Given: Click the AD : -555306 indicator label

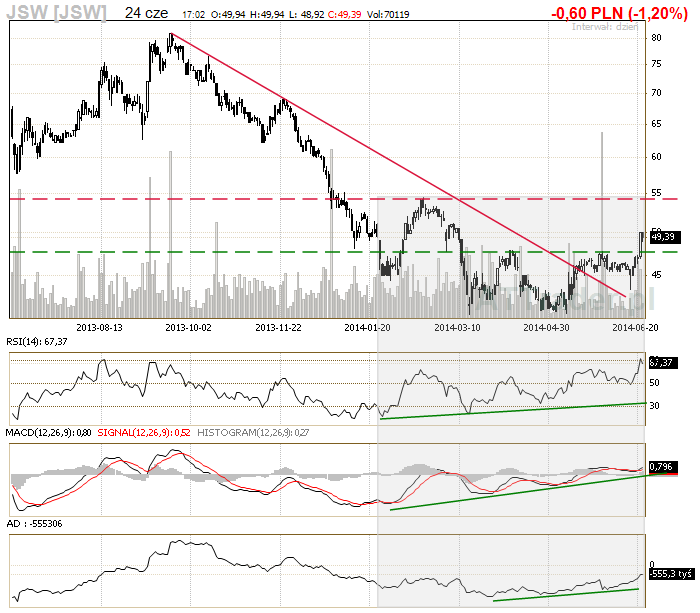Looking at the screenshot, I should 34,524.
